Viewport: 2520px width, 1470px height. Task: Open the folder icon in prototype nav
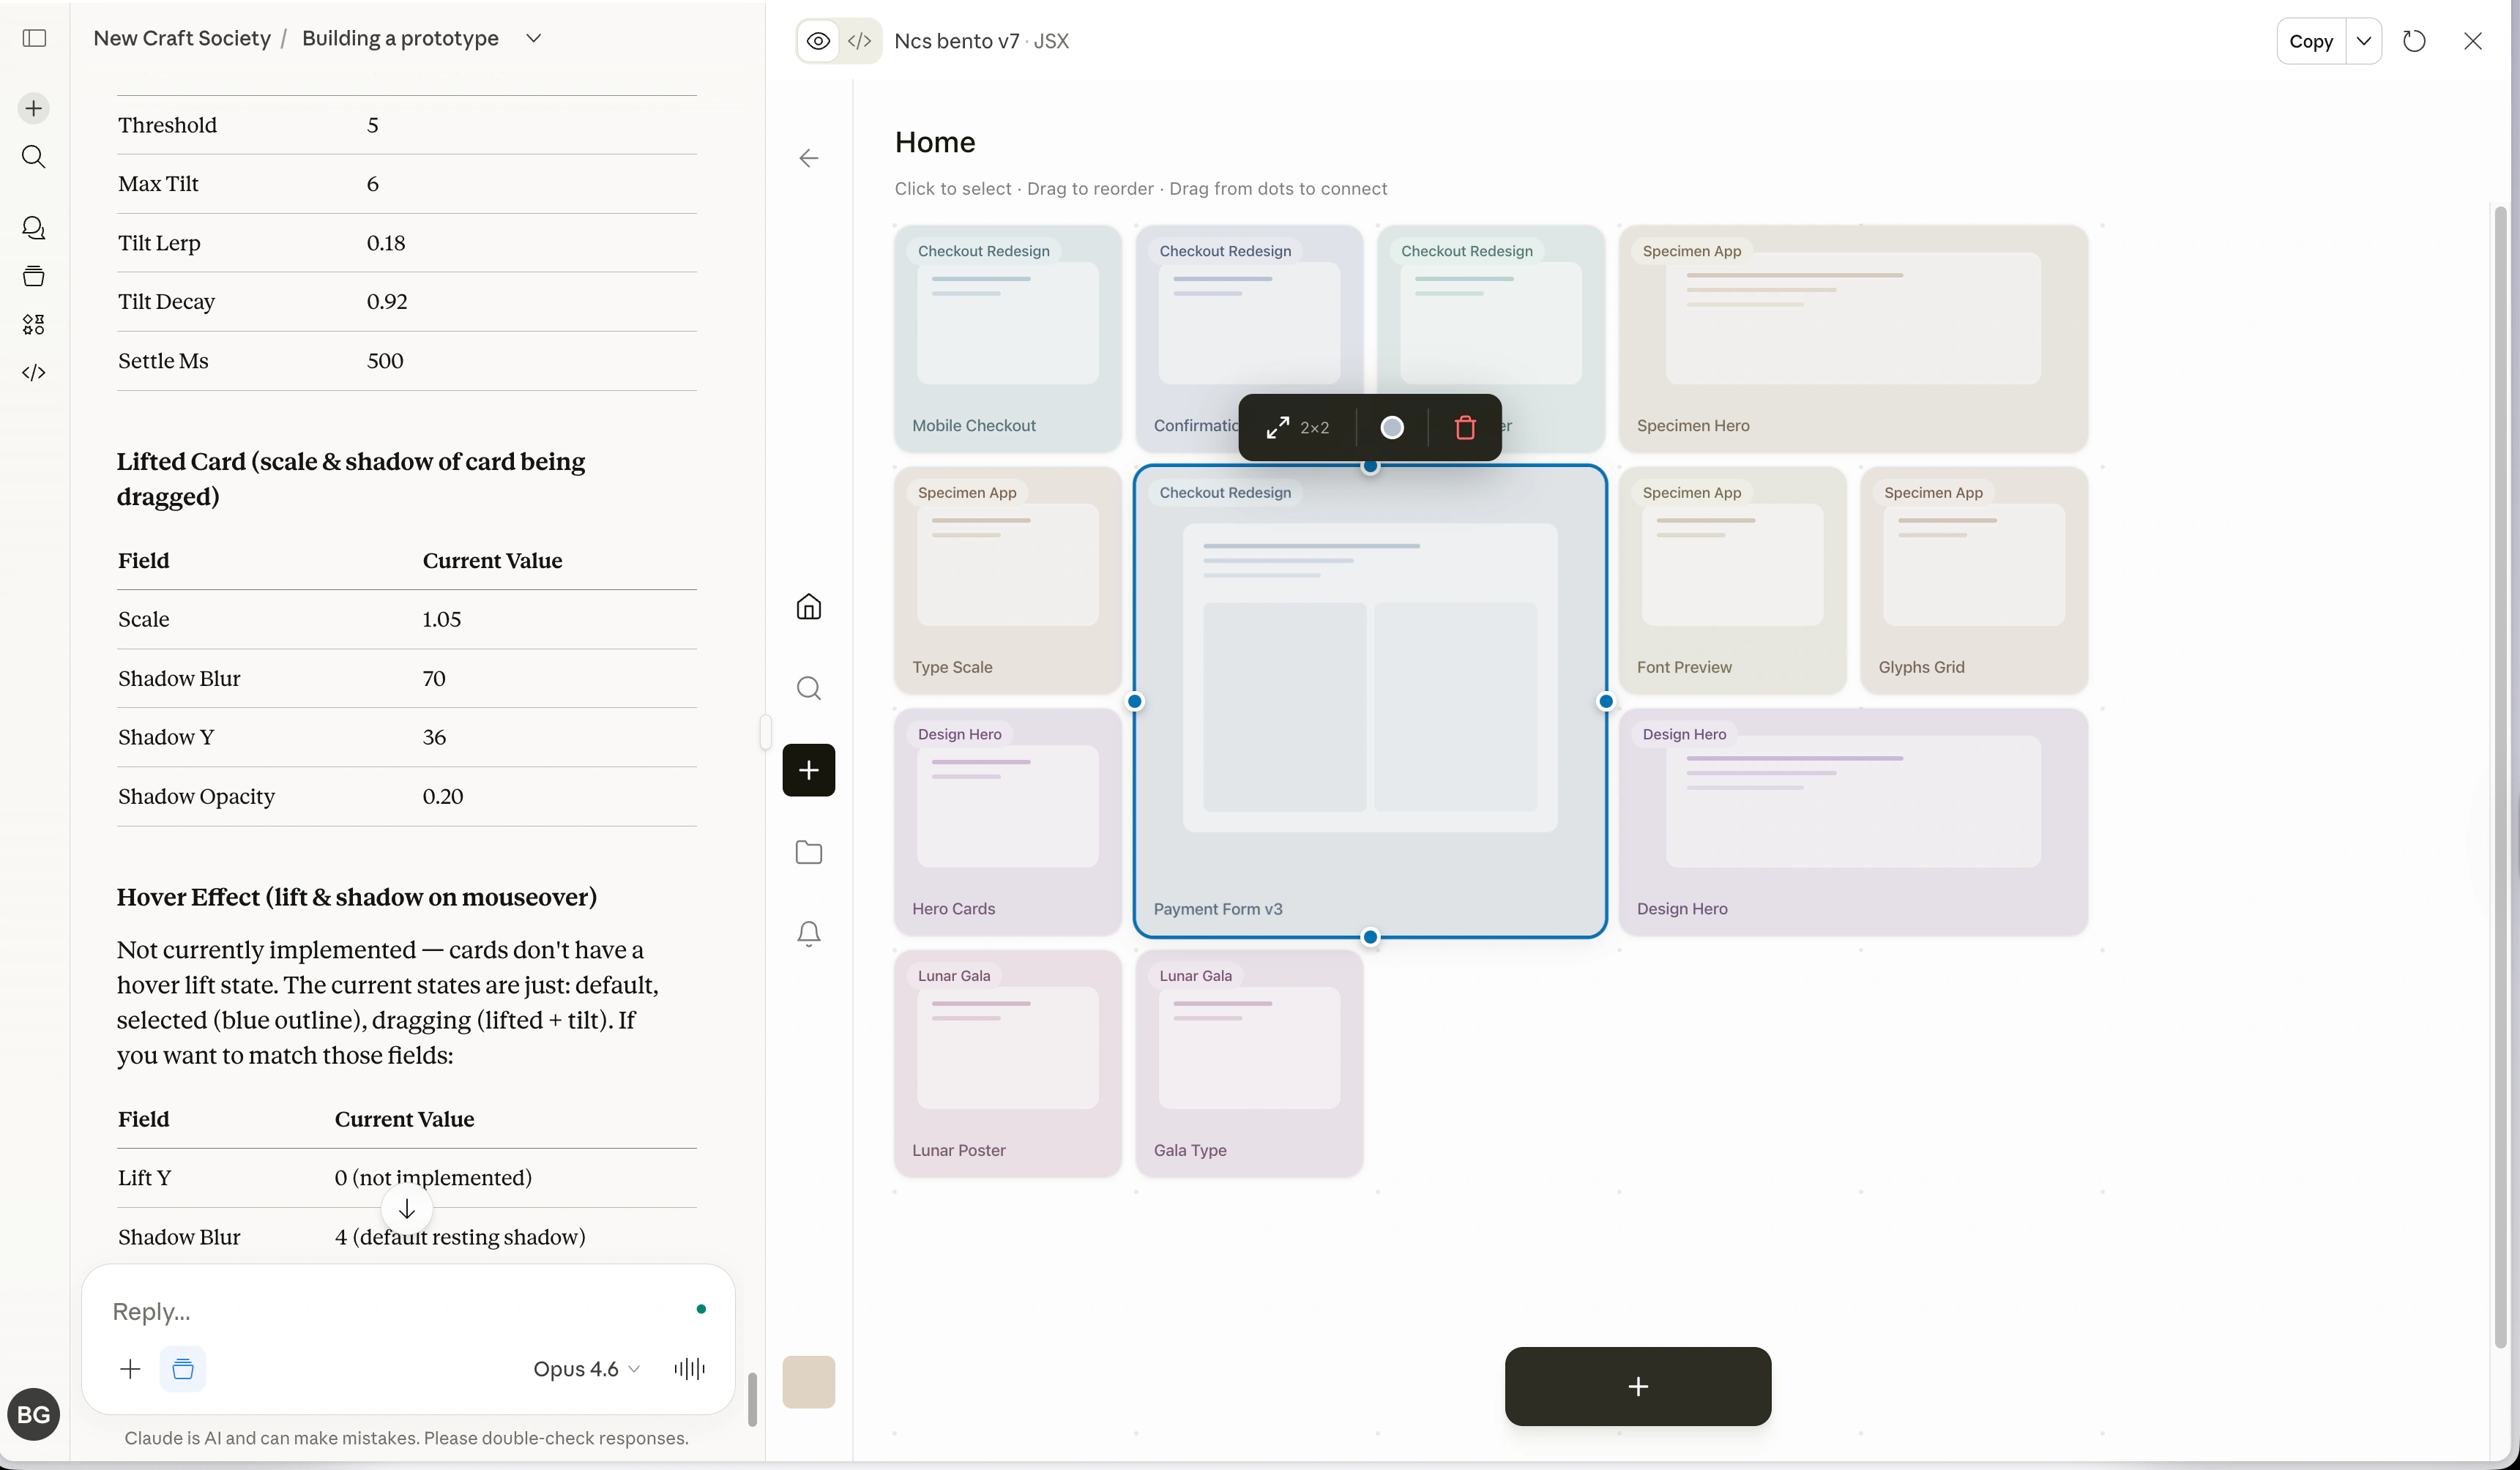(809, 852)
